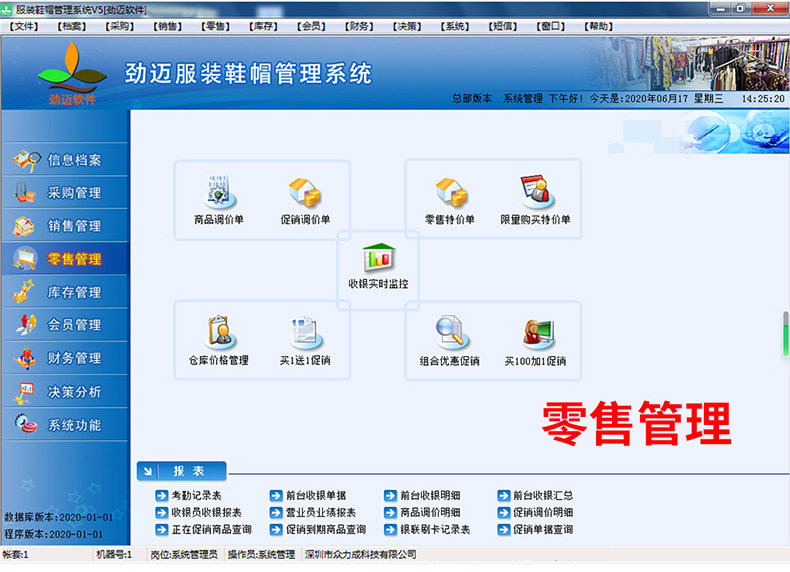Open the 库存 menu
This screenshot has height=572, width=790.
(x=264, y=26)
